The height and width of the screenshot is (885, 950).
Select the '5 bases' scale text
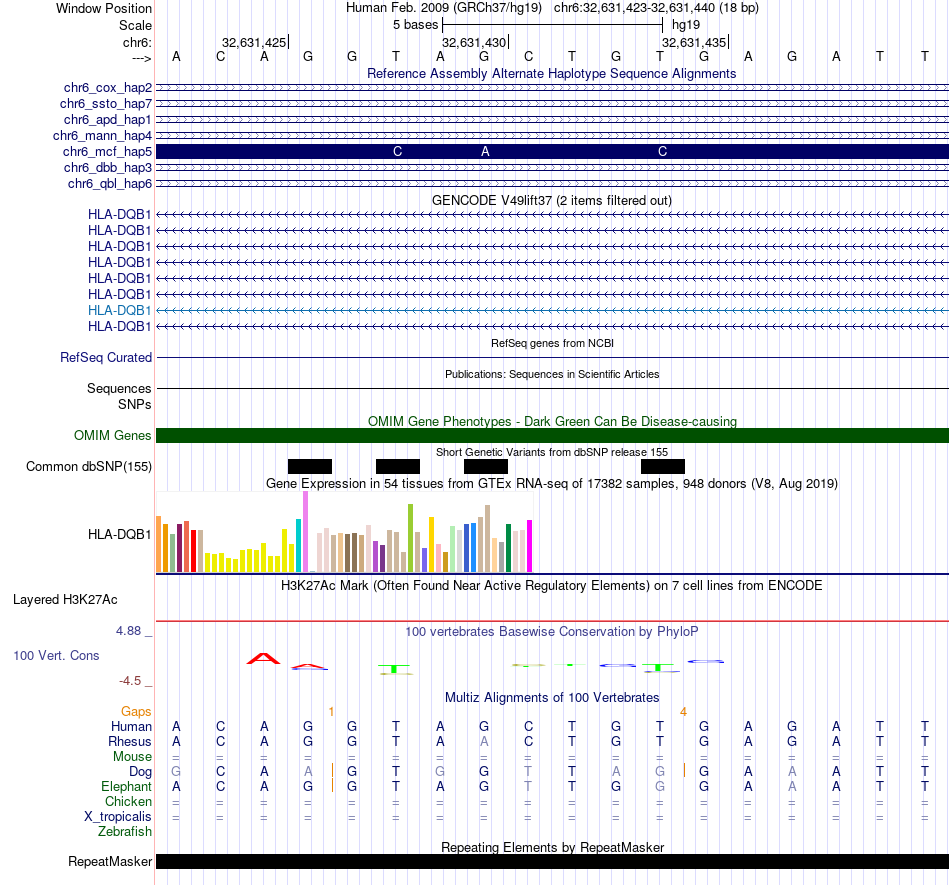coord(416,25)
